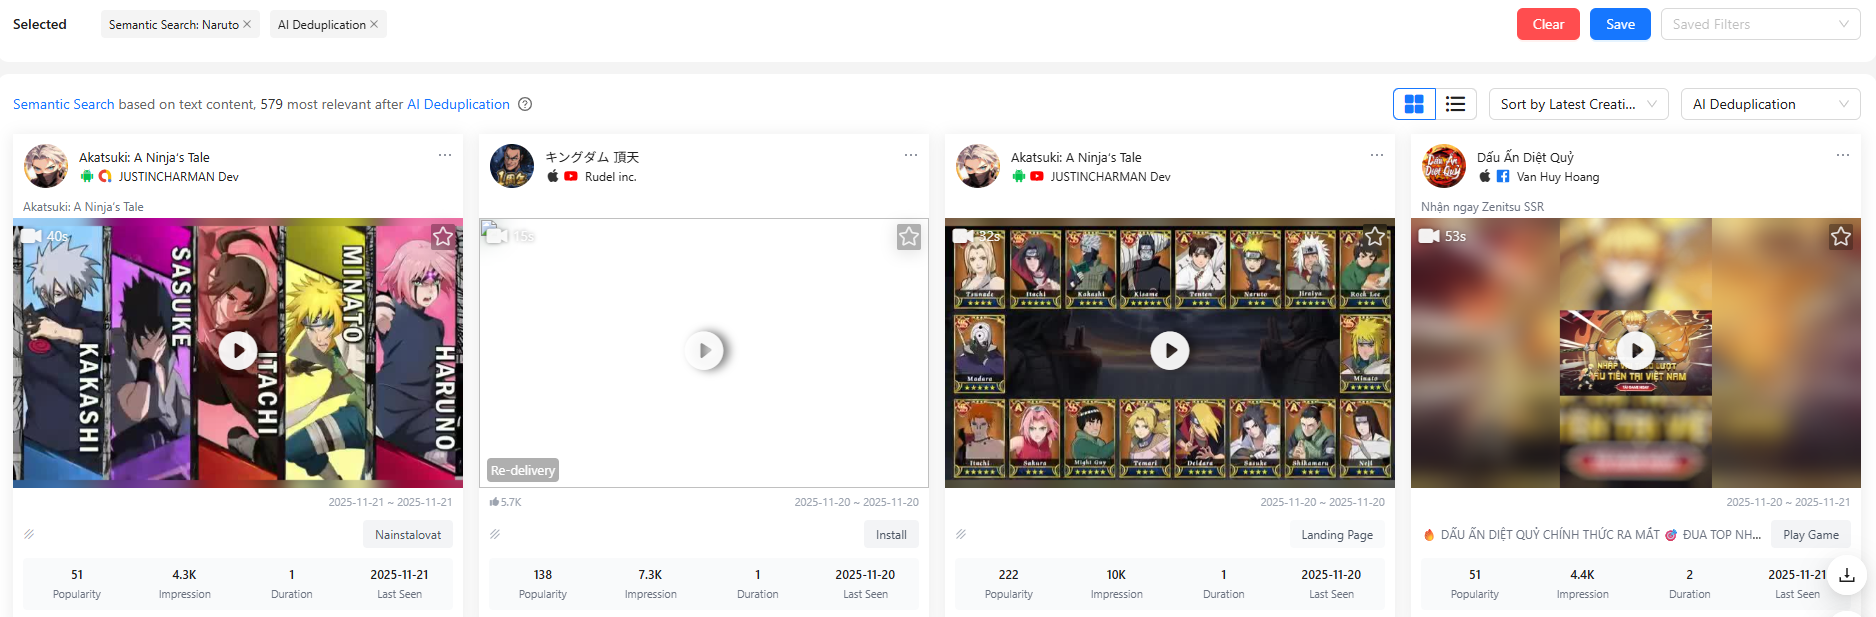This screenshot has width=1876, height=617.
Task: Click the 222 Popularity value
Action: 1009,574
